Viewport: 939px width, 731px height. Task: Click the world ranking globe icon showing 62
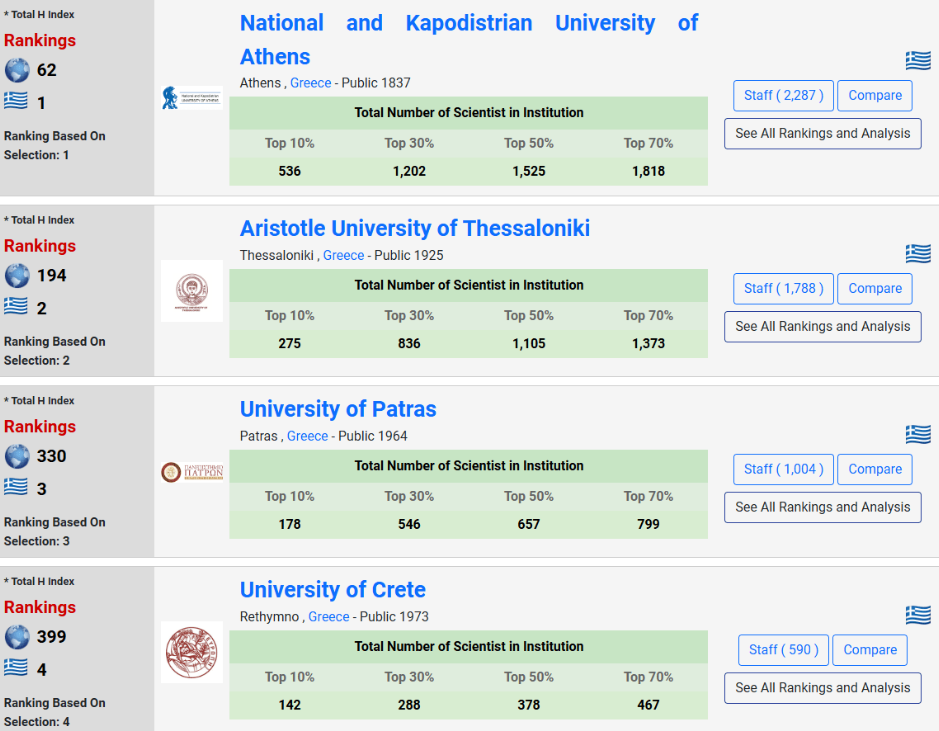point(17,70)
